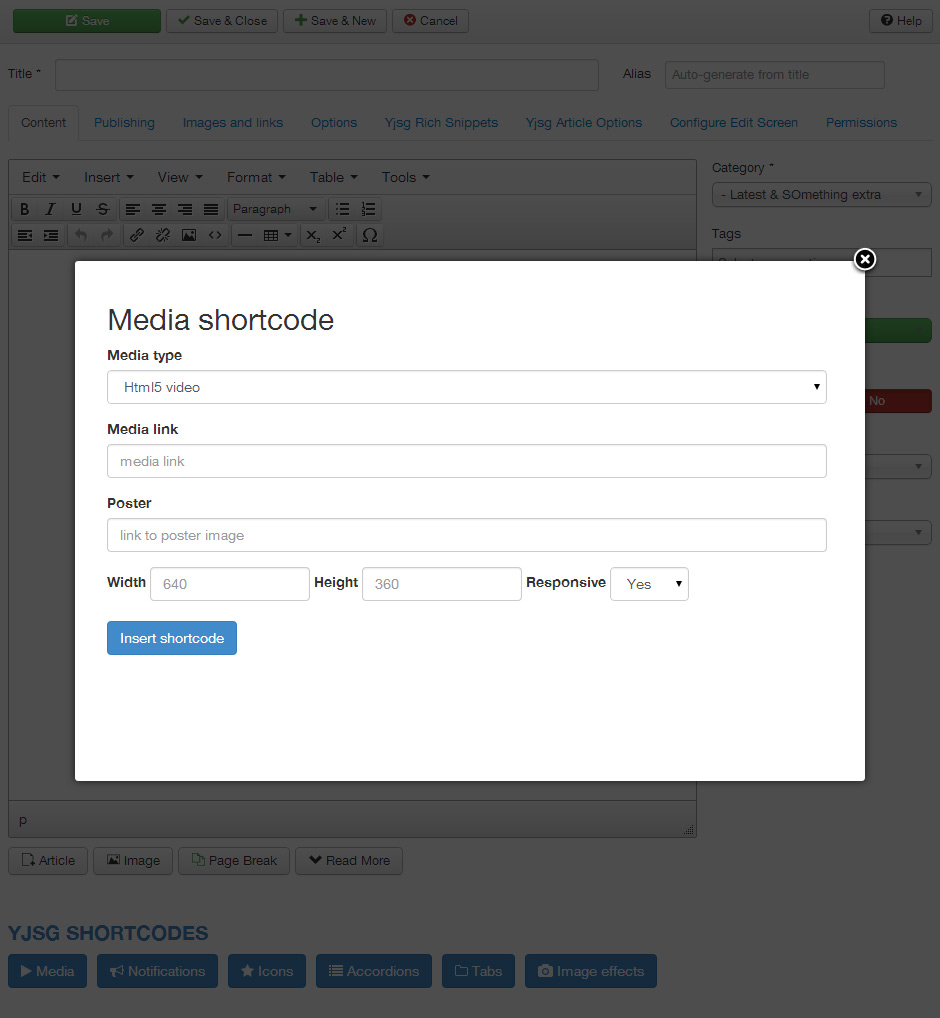Apply italic formatting
The image size is (940, 1018).
pos(50,209)
